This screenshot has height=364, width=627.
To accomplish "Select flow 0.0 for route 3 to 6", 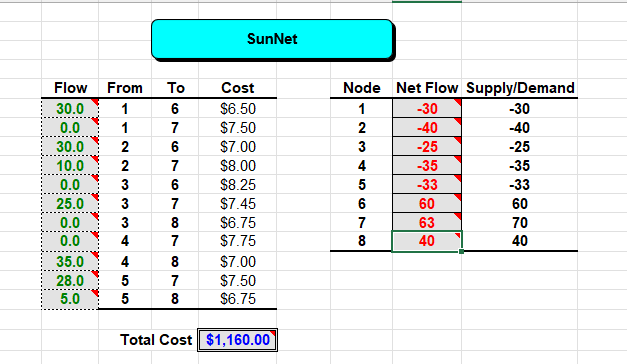I will (x=70, y=185).
